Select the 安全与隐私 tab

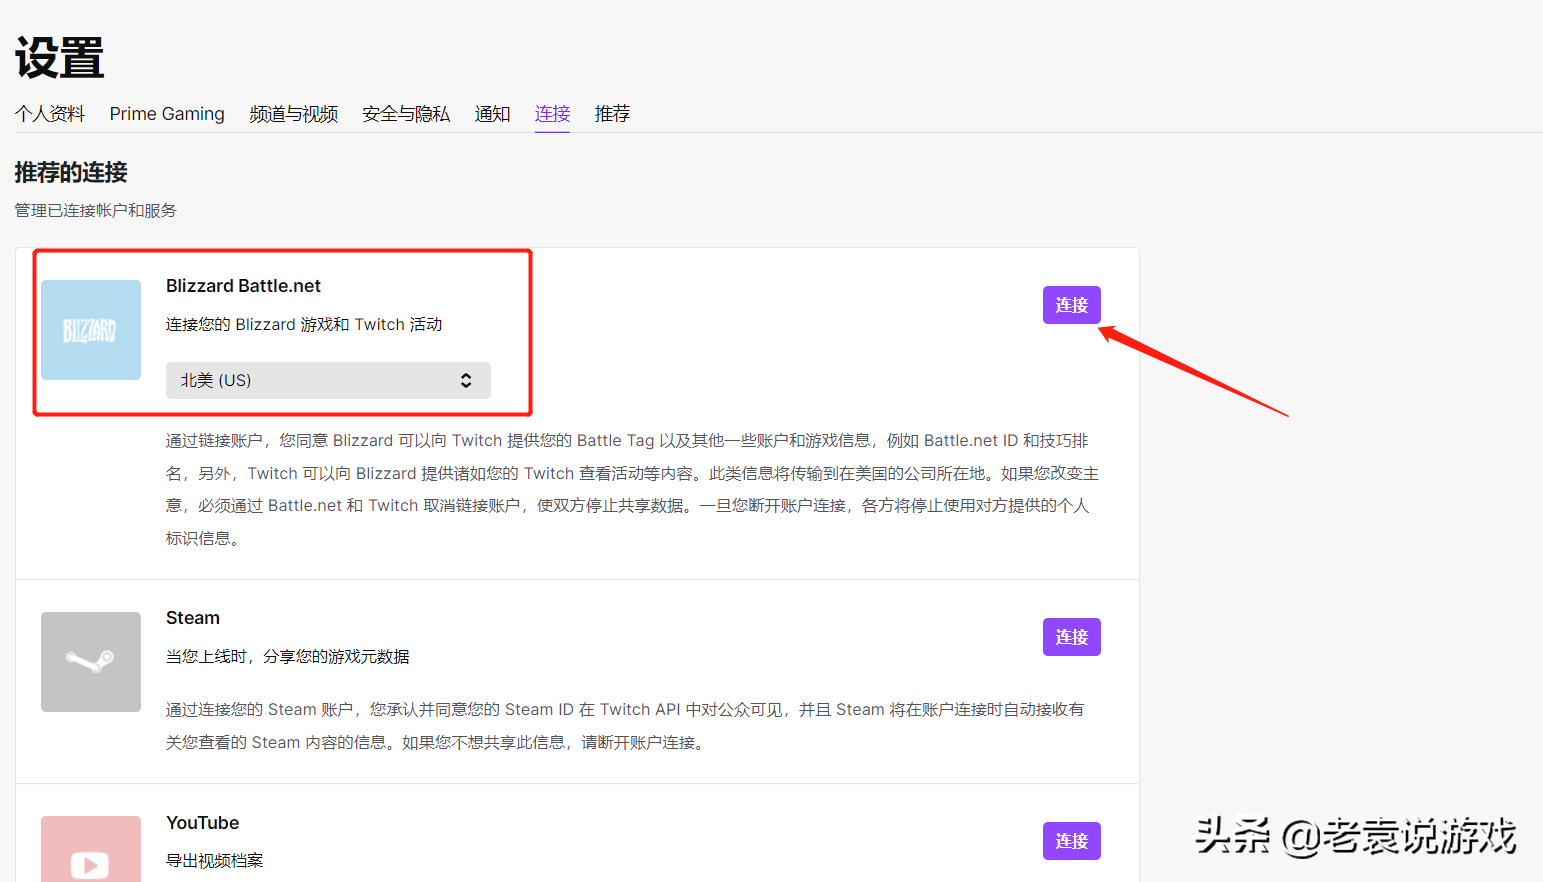[406, 114]
